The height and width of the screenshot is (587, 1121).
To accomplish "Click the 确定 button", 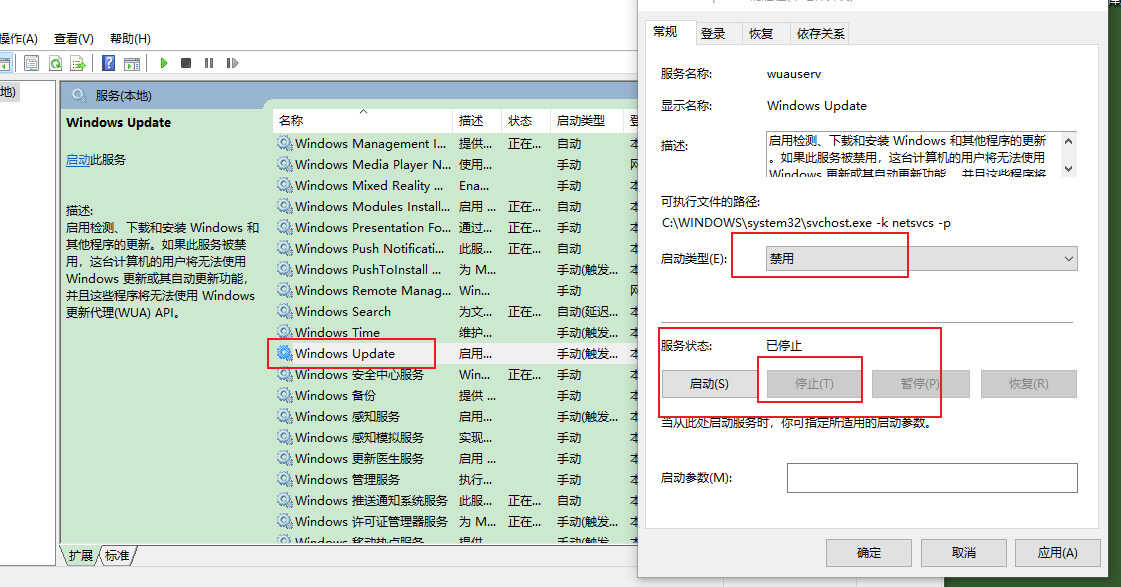I will click(869, 553).
